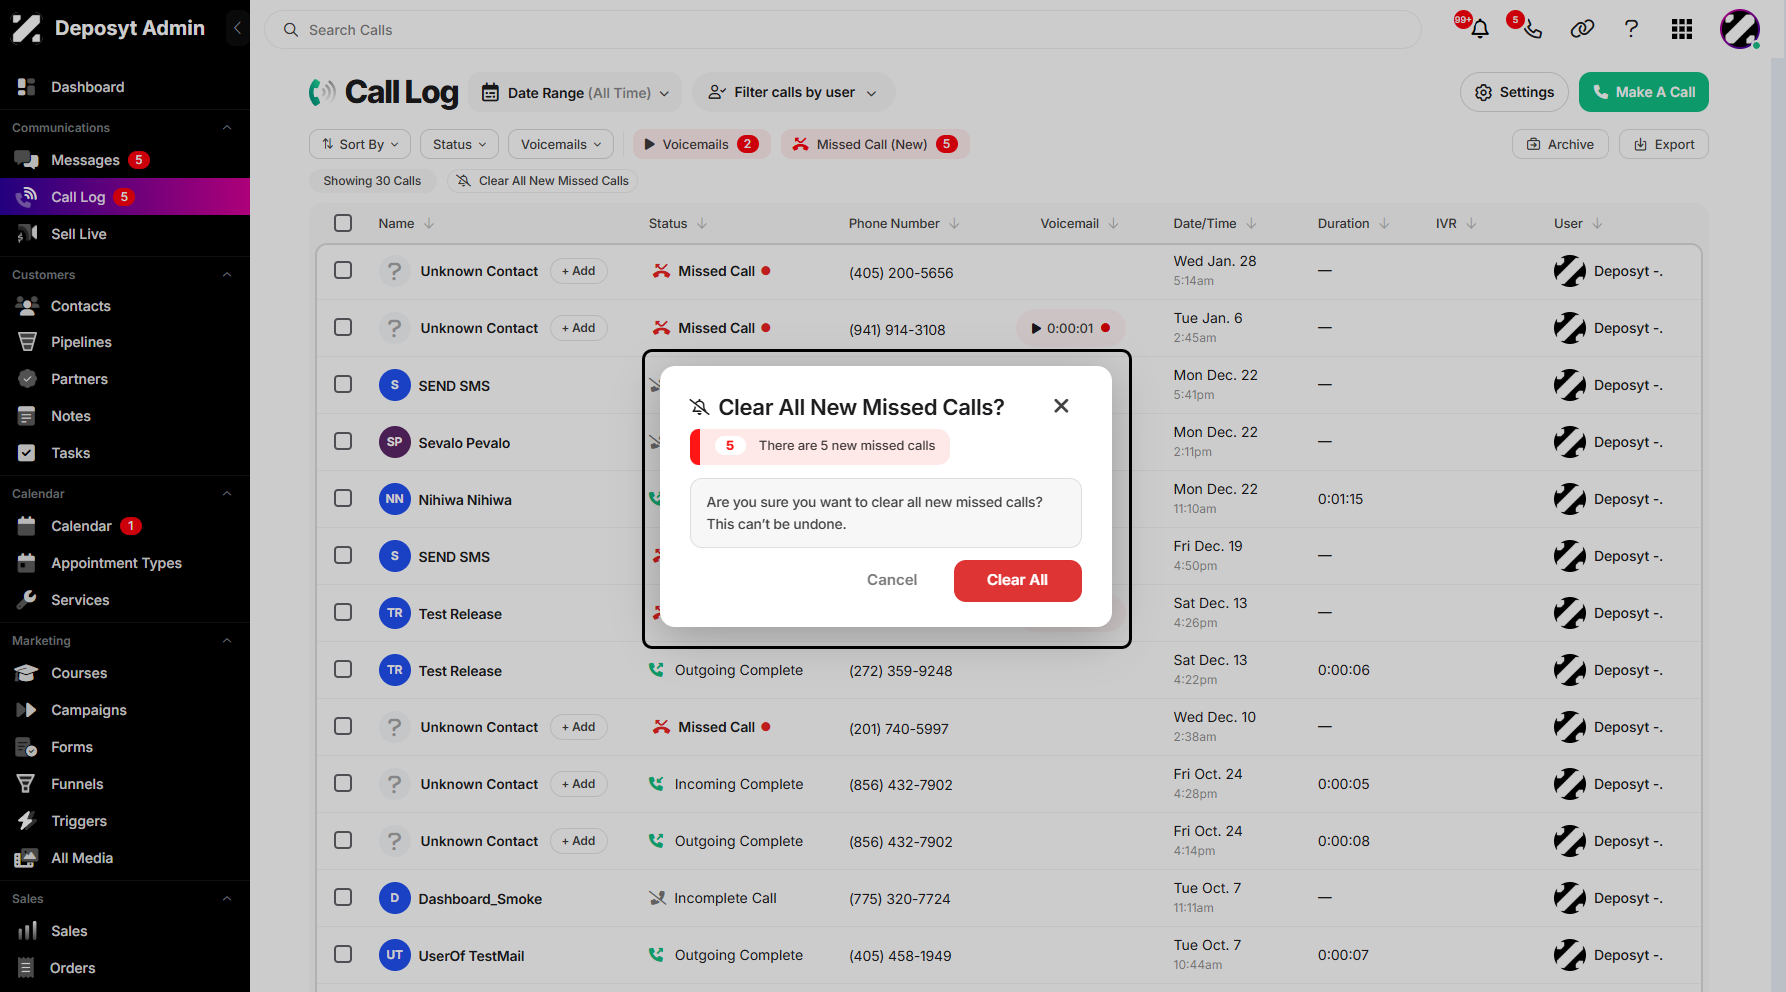Confirm with the red Clear All button
1786x992 pixels.
point(1017,580)
